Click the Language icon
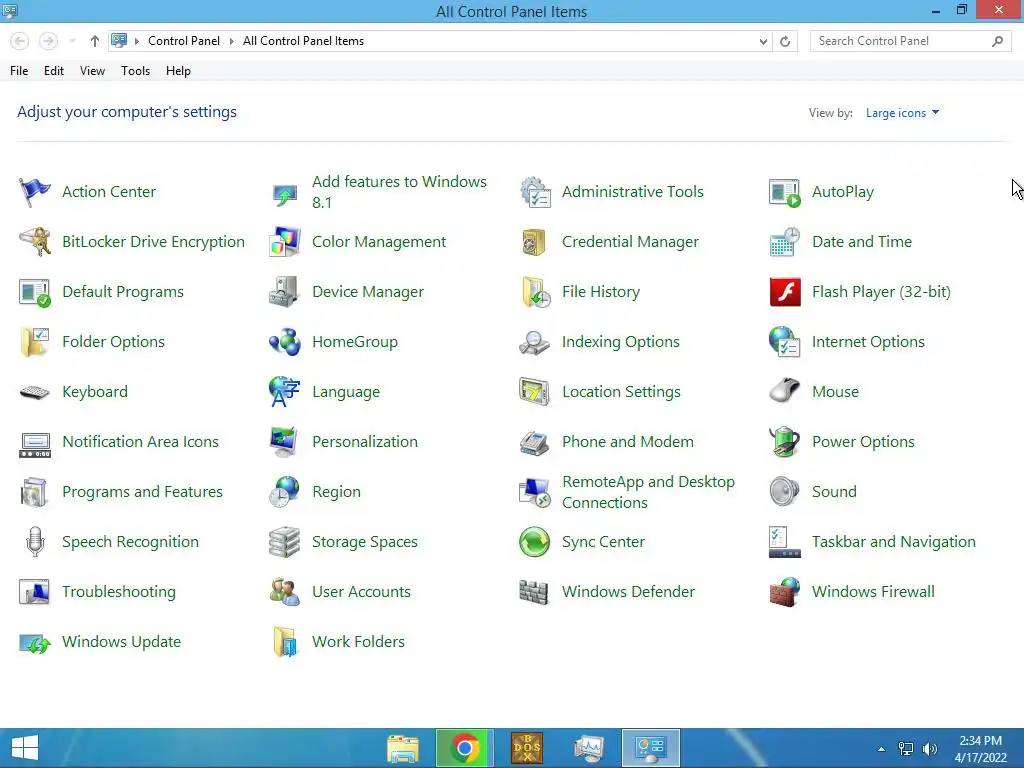Image resolution: width=1024 pixels, height=768 pixels. [x=285, y=392]
